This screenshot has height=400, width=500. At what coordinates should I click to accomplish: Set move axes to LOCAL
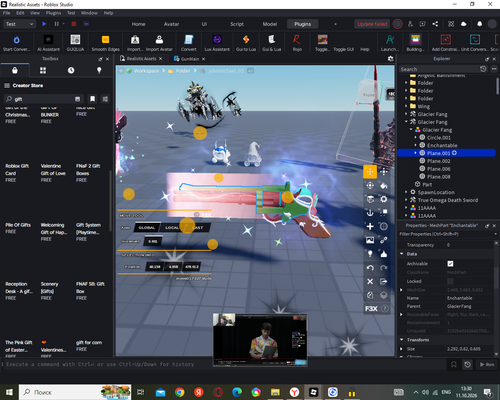tap(172, 228)
